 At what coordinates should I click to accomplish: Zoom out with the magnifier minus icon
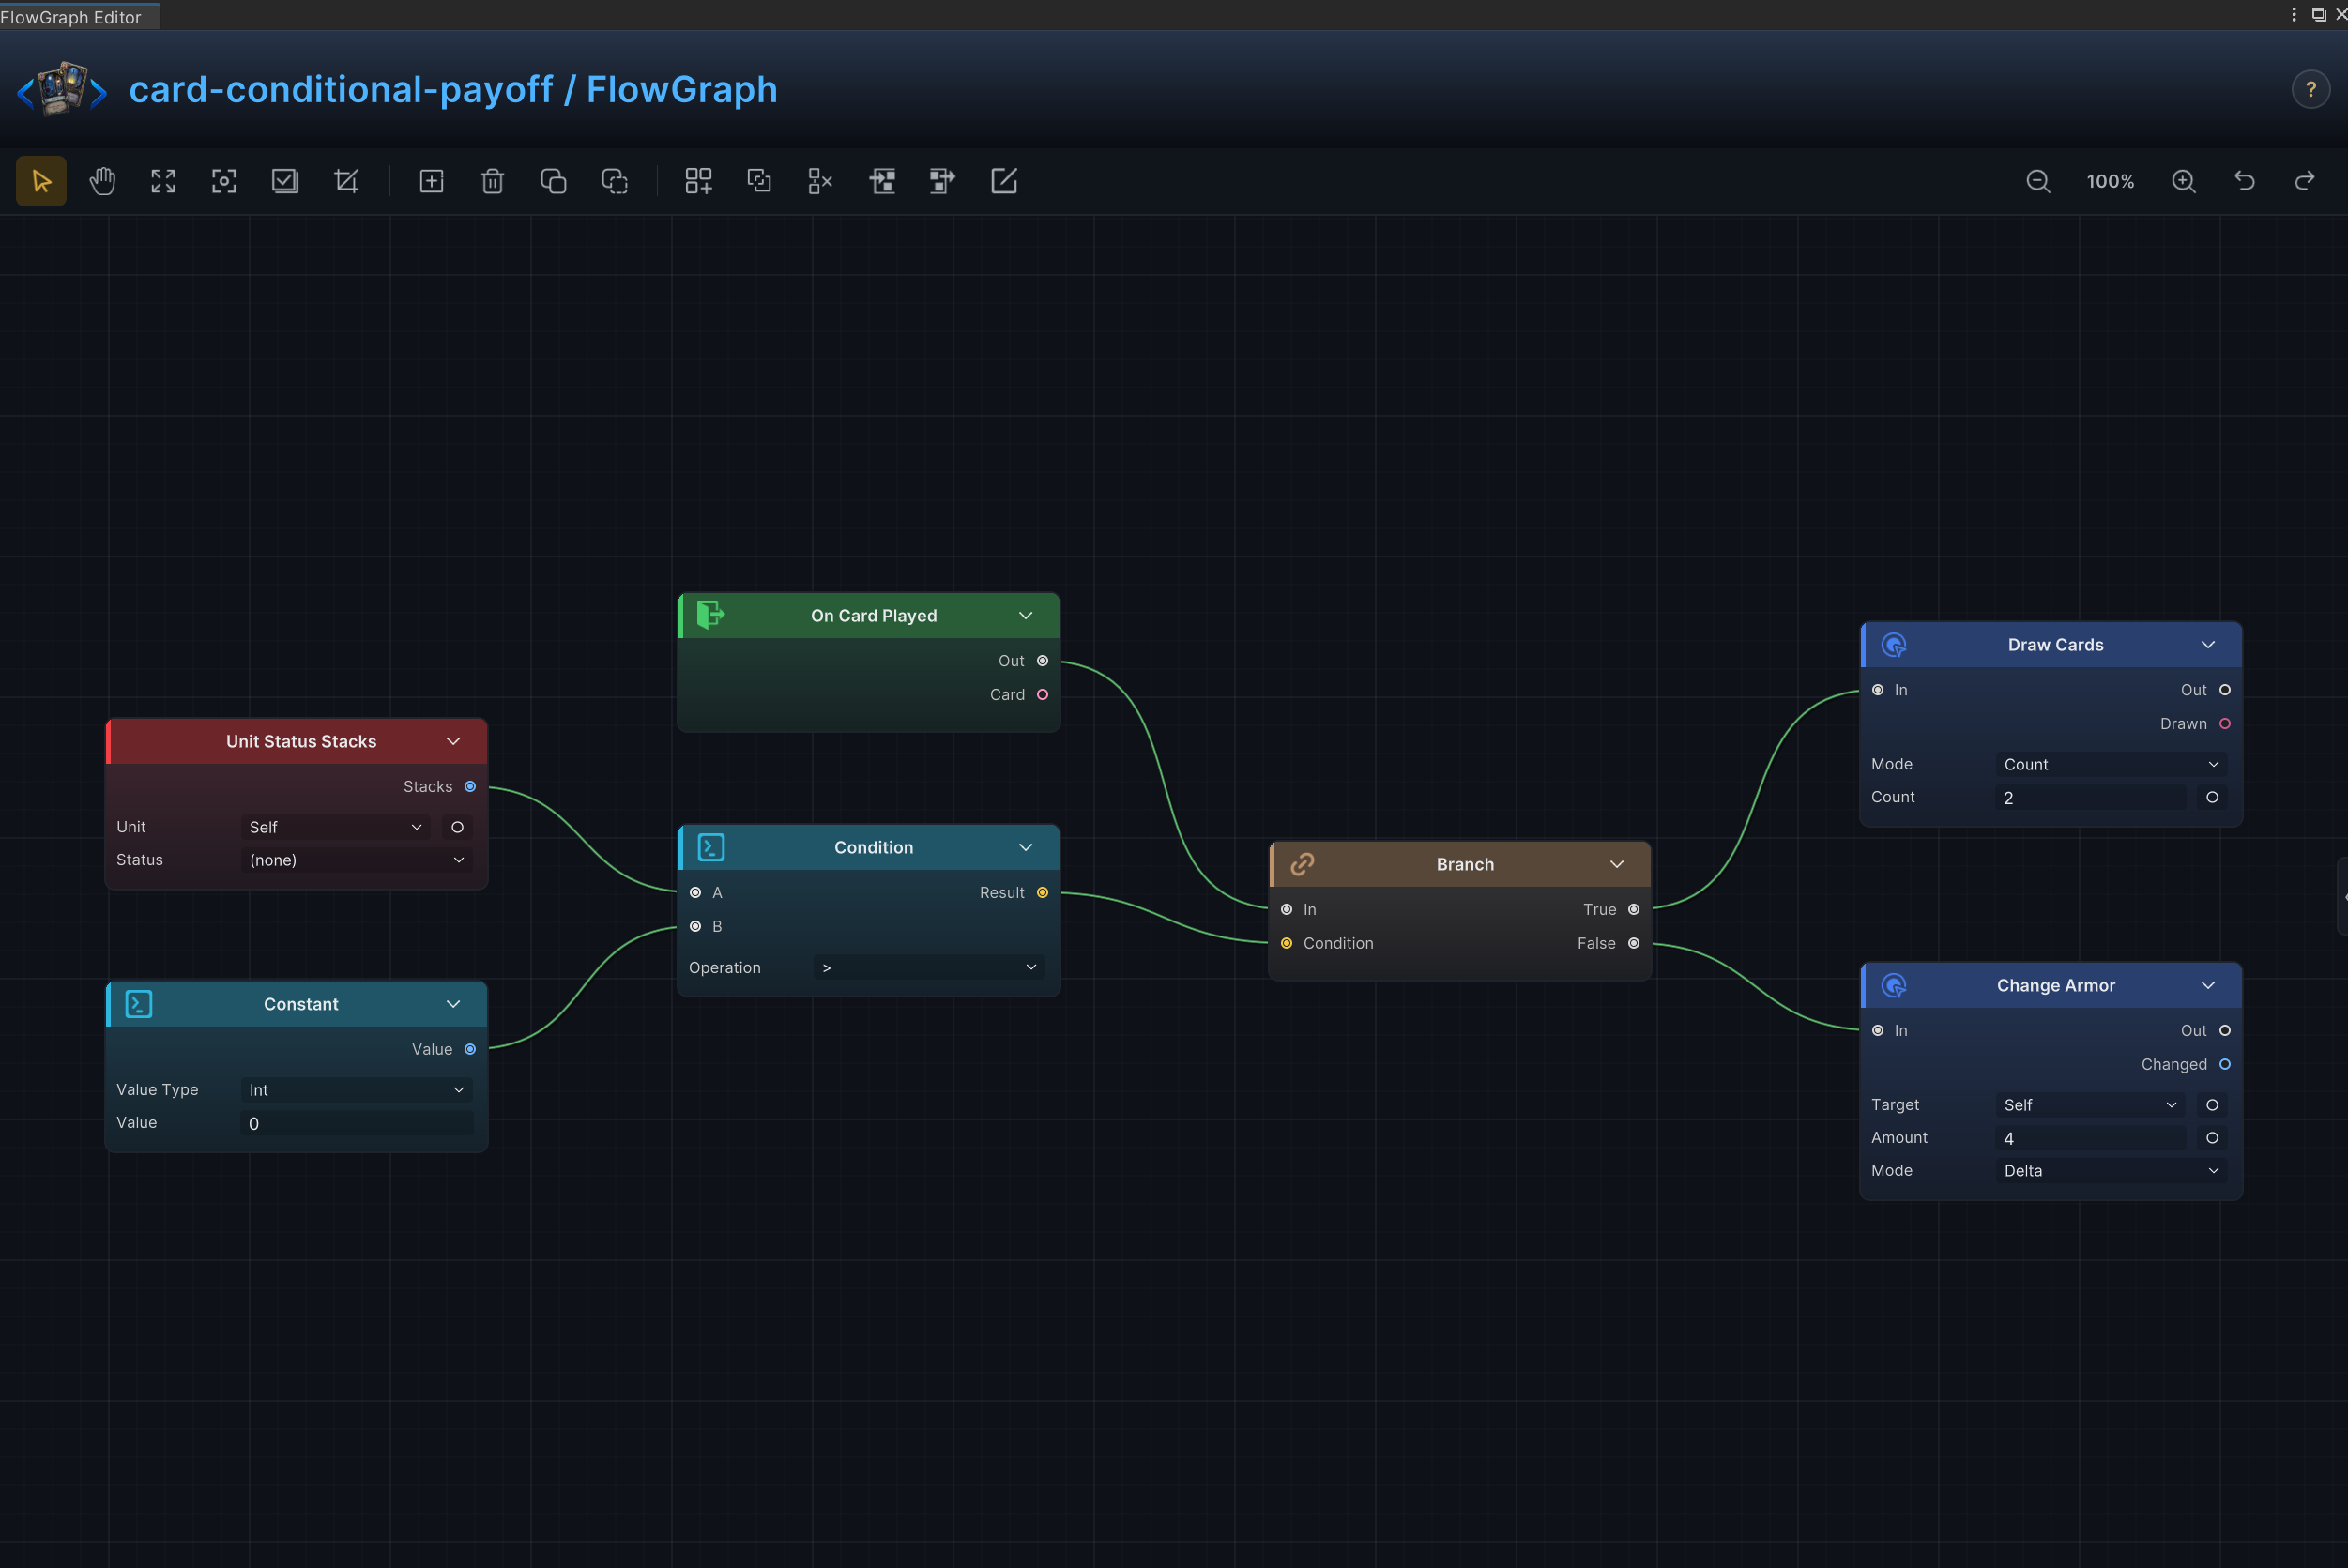2038,181
